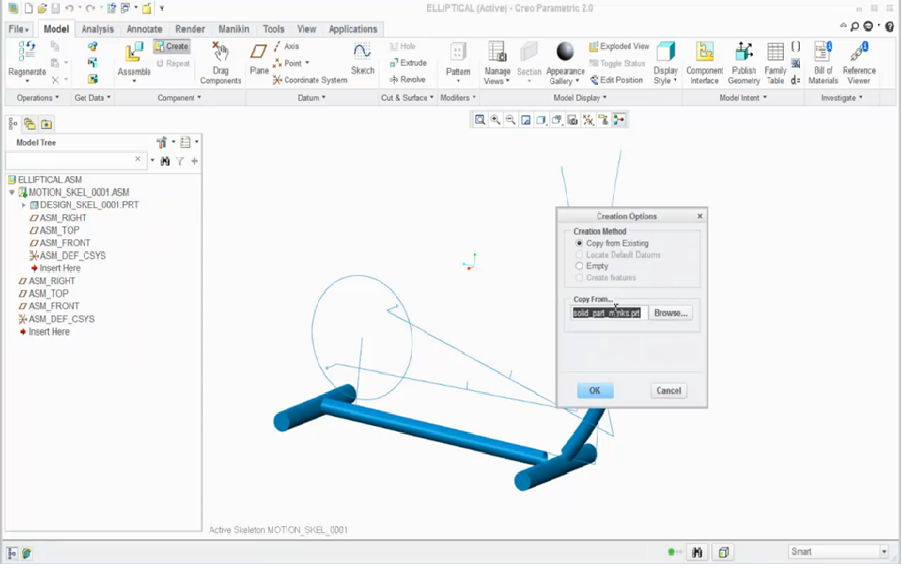Open the View tab
The image size is (902, 568).
pos(307,29)
